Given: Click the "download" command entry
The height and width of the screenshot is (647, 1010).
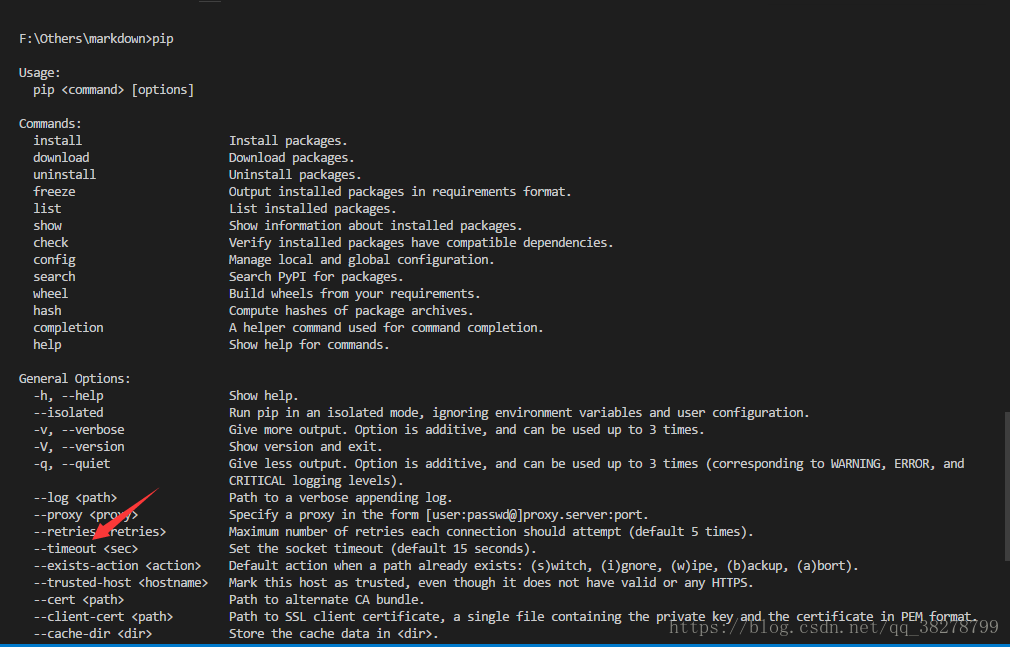Looking at the screenshot, I should [61, 158].
